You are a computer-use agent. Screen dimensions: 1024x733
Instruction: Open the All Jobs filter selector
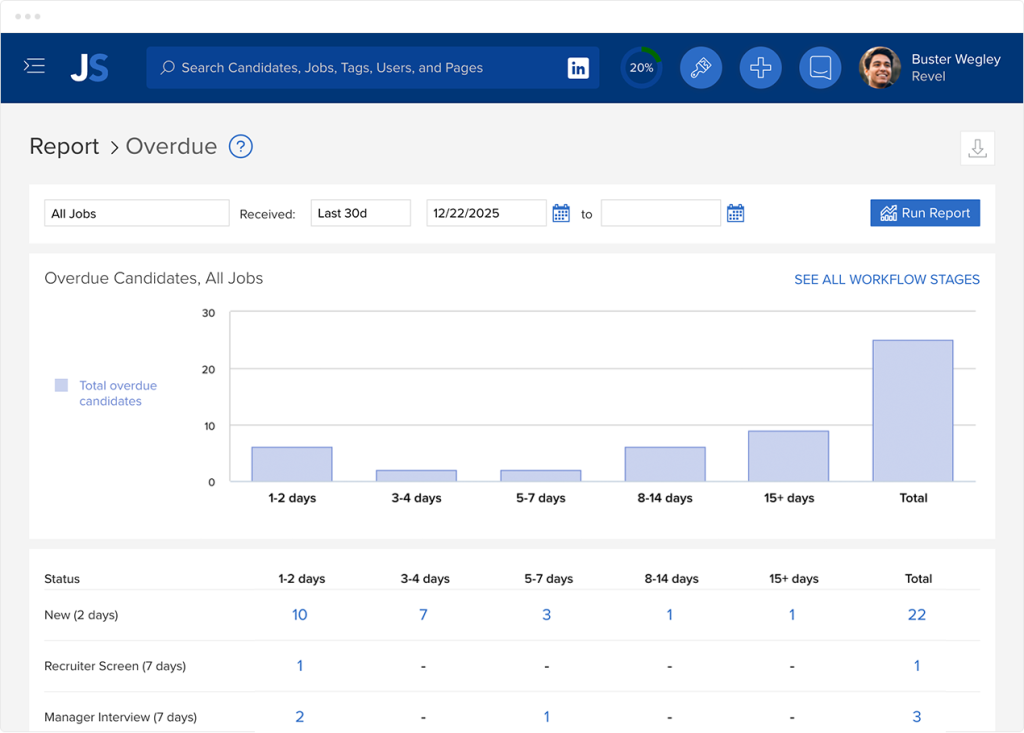click(136, 212)
